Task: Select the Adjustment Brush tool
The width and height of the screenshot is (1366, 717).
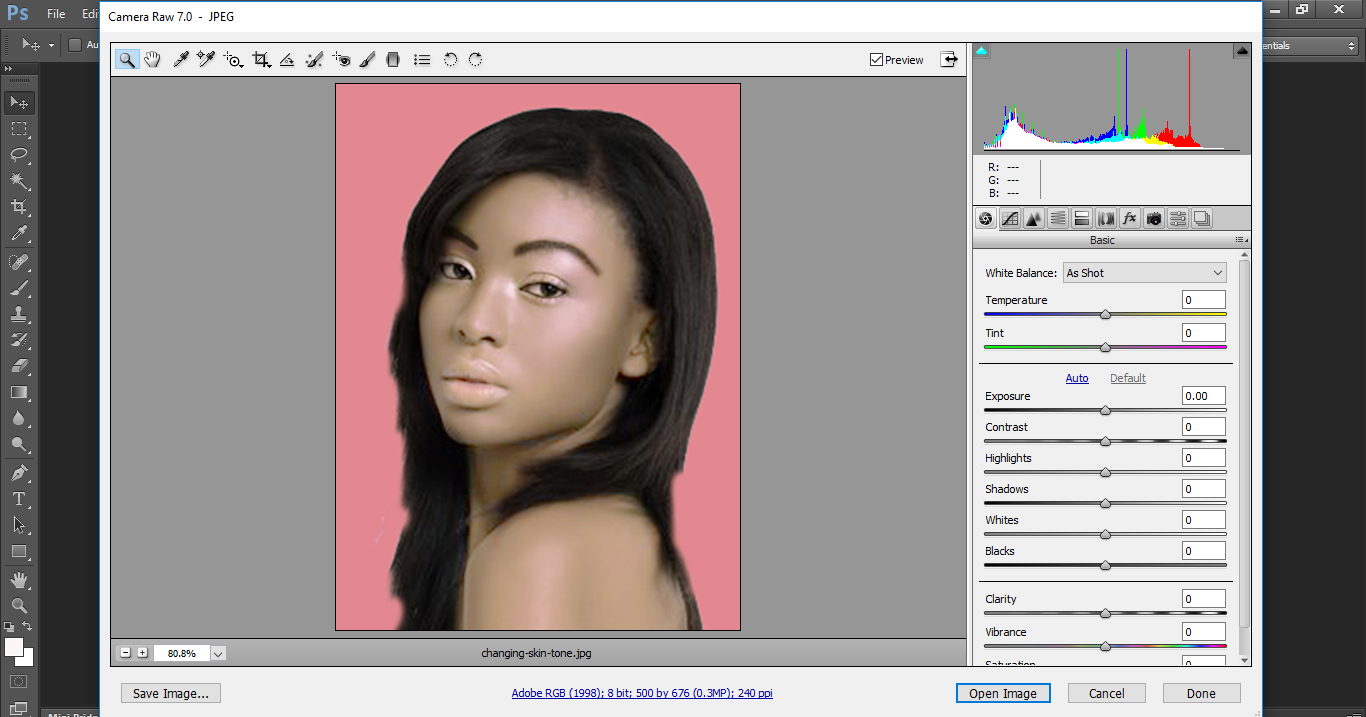Action: point(367,60)
